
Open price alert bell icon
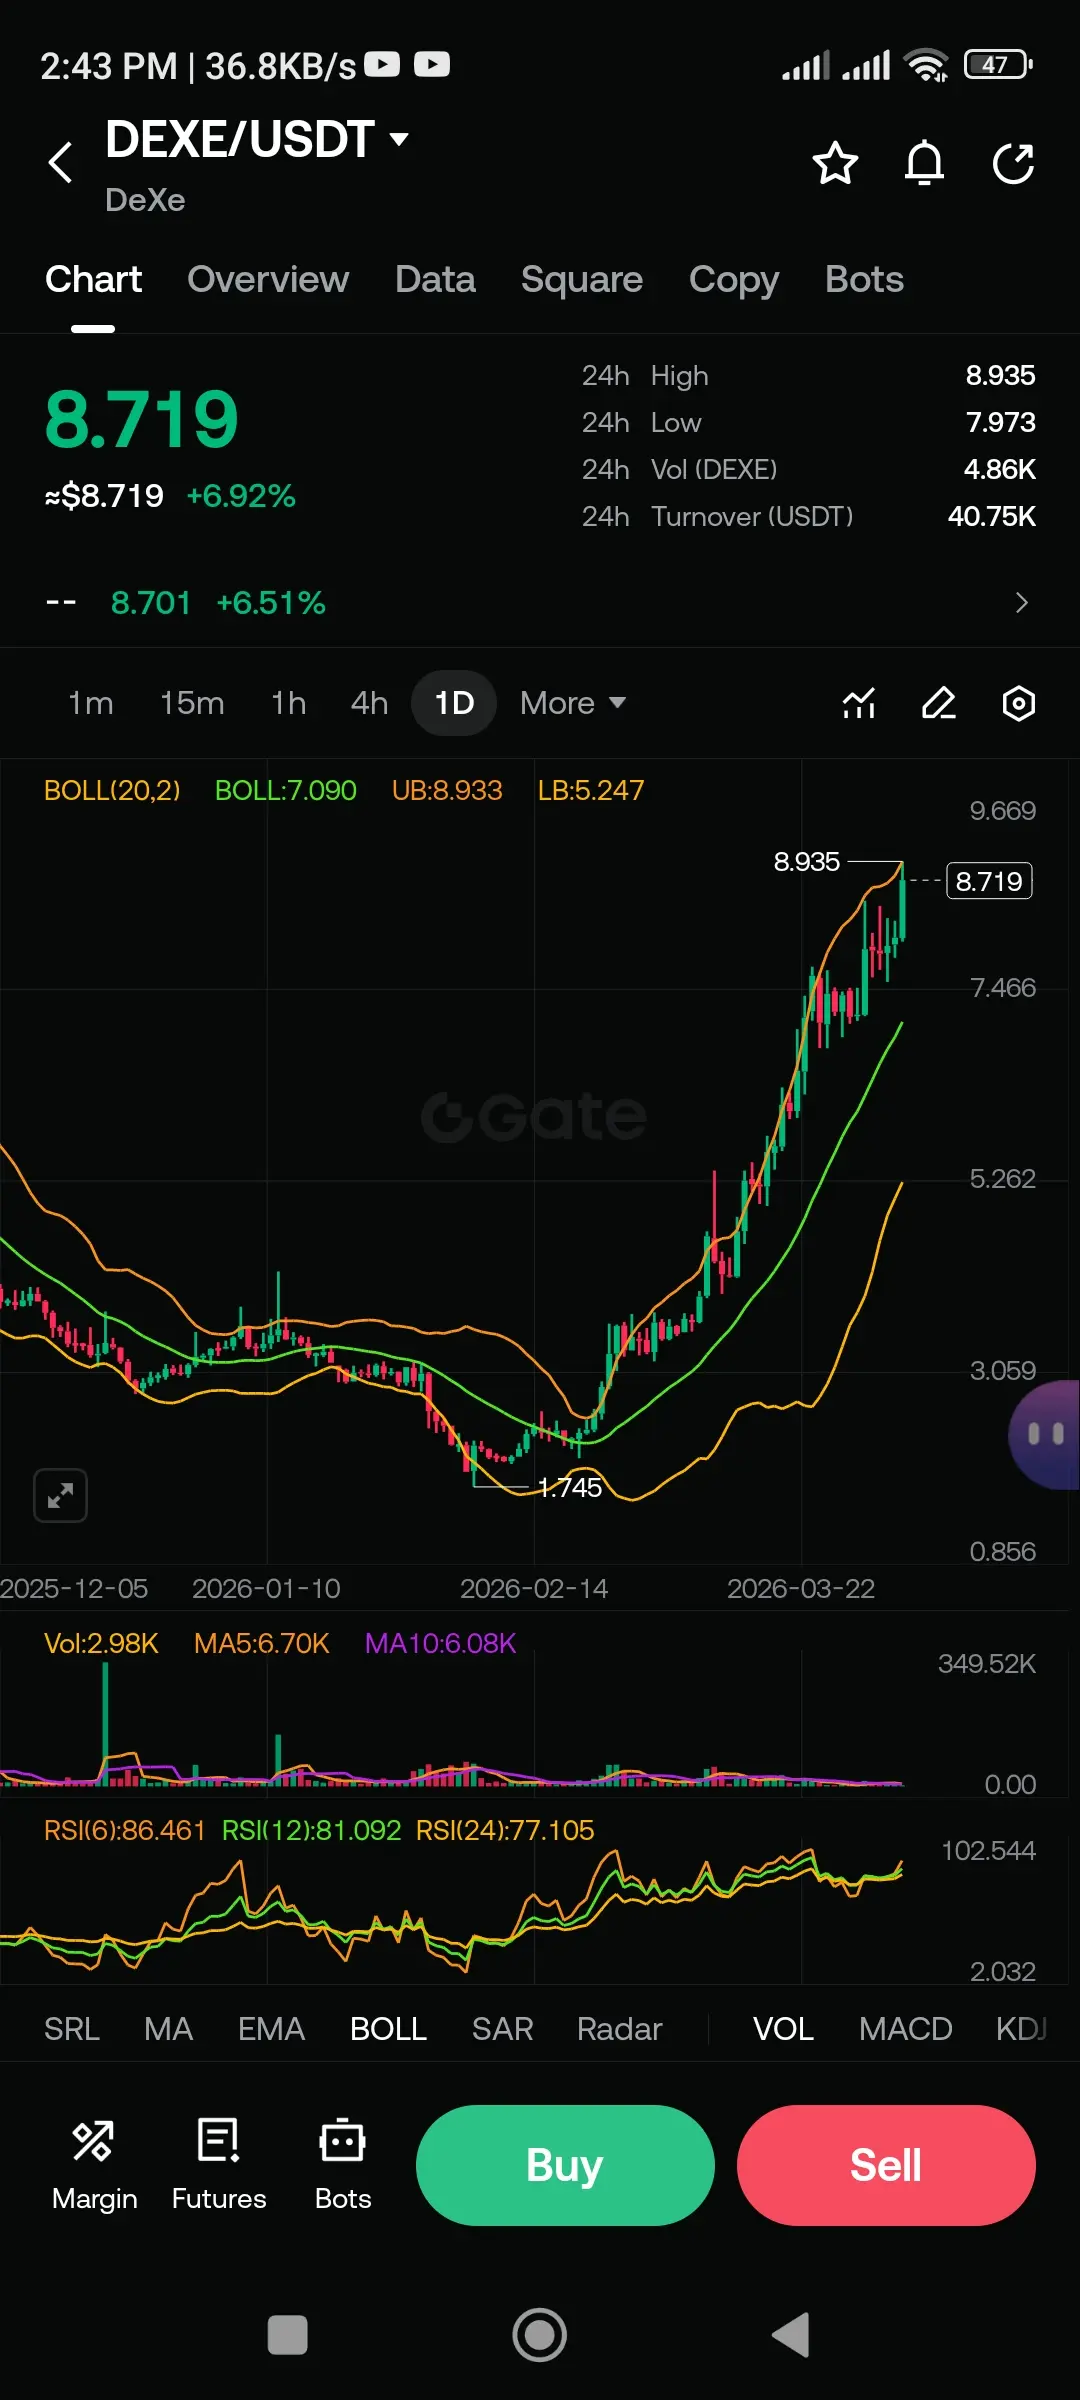924,163
